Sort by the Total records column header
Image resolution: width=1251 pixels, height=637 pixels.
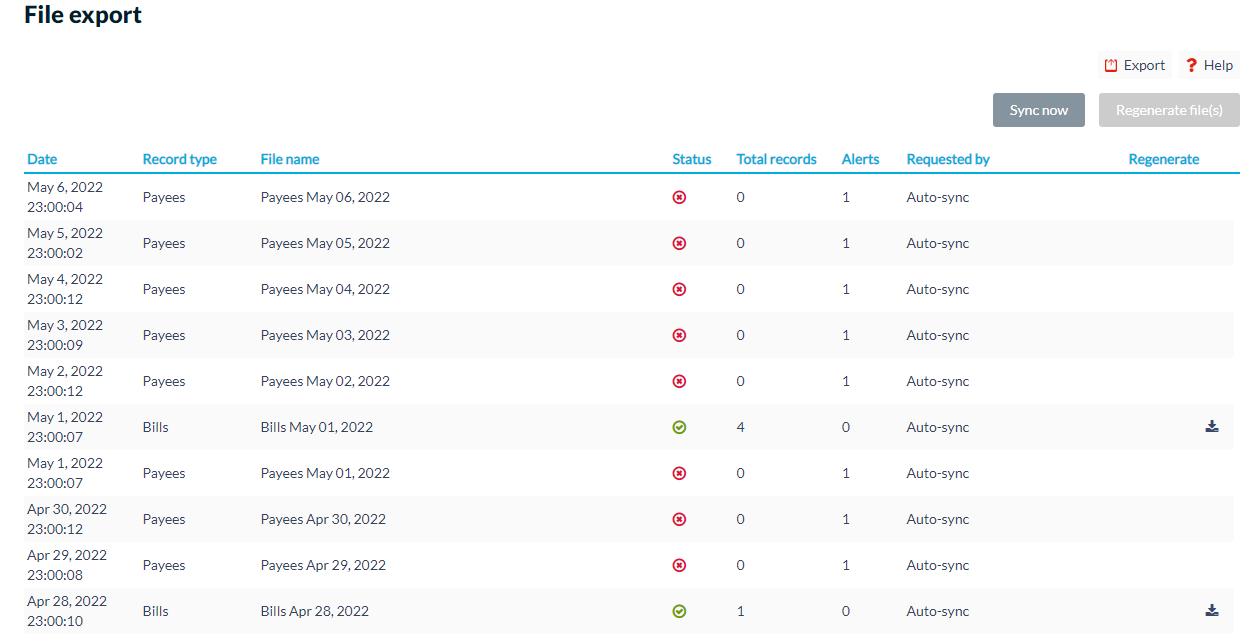[x=777, y=159]
